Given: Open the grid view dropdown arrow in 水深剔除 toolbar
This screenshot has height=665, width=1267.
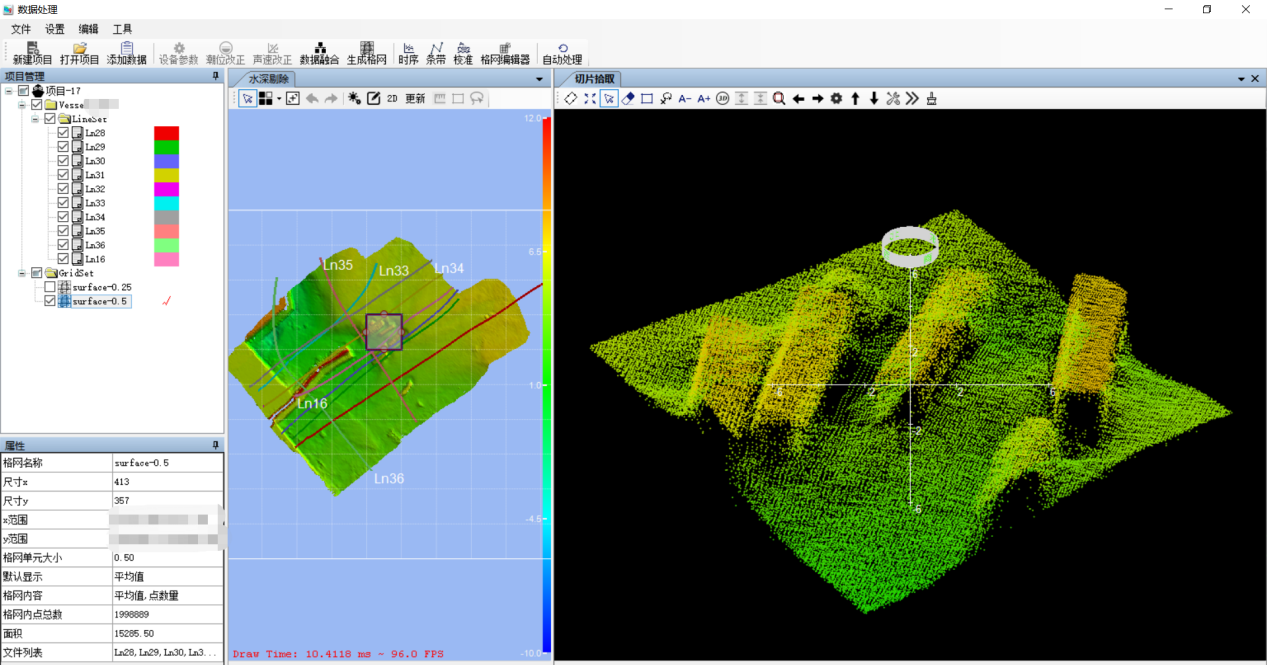Looking at the screenshot, I should [279, 98].
